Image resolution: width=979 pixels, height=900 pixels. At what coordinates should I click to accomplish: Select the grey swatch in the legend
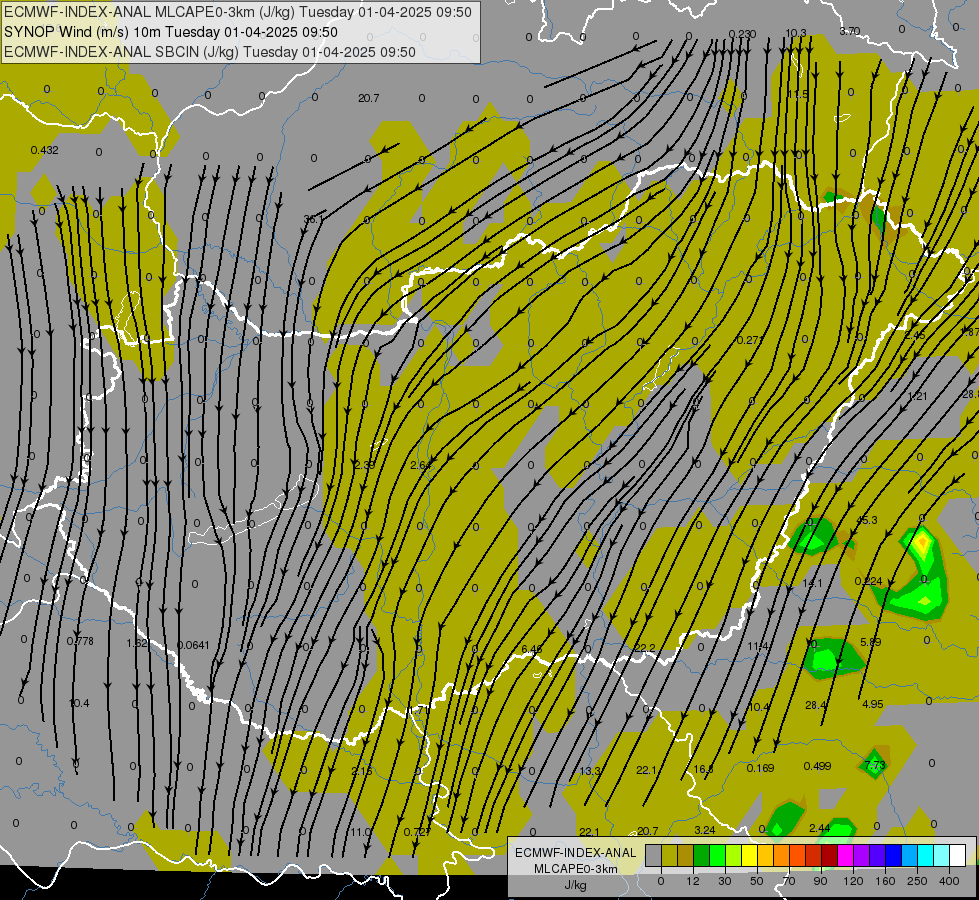tap(653, 855)
